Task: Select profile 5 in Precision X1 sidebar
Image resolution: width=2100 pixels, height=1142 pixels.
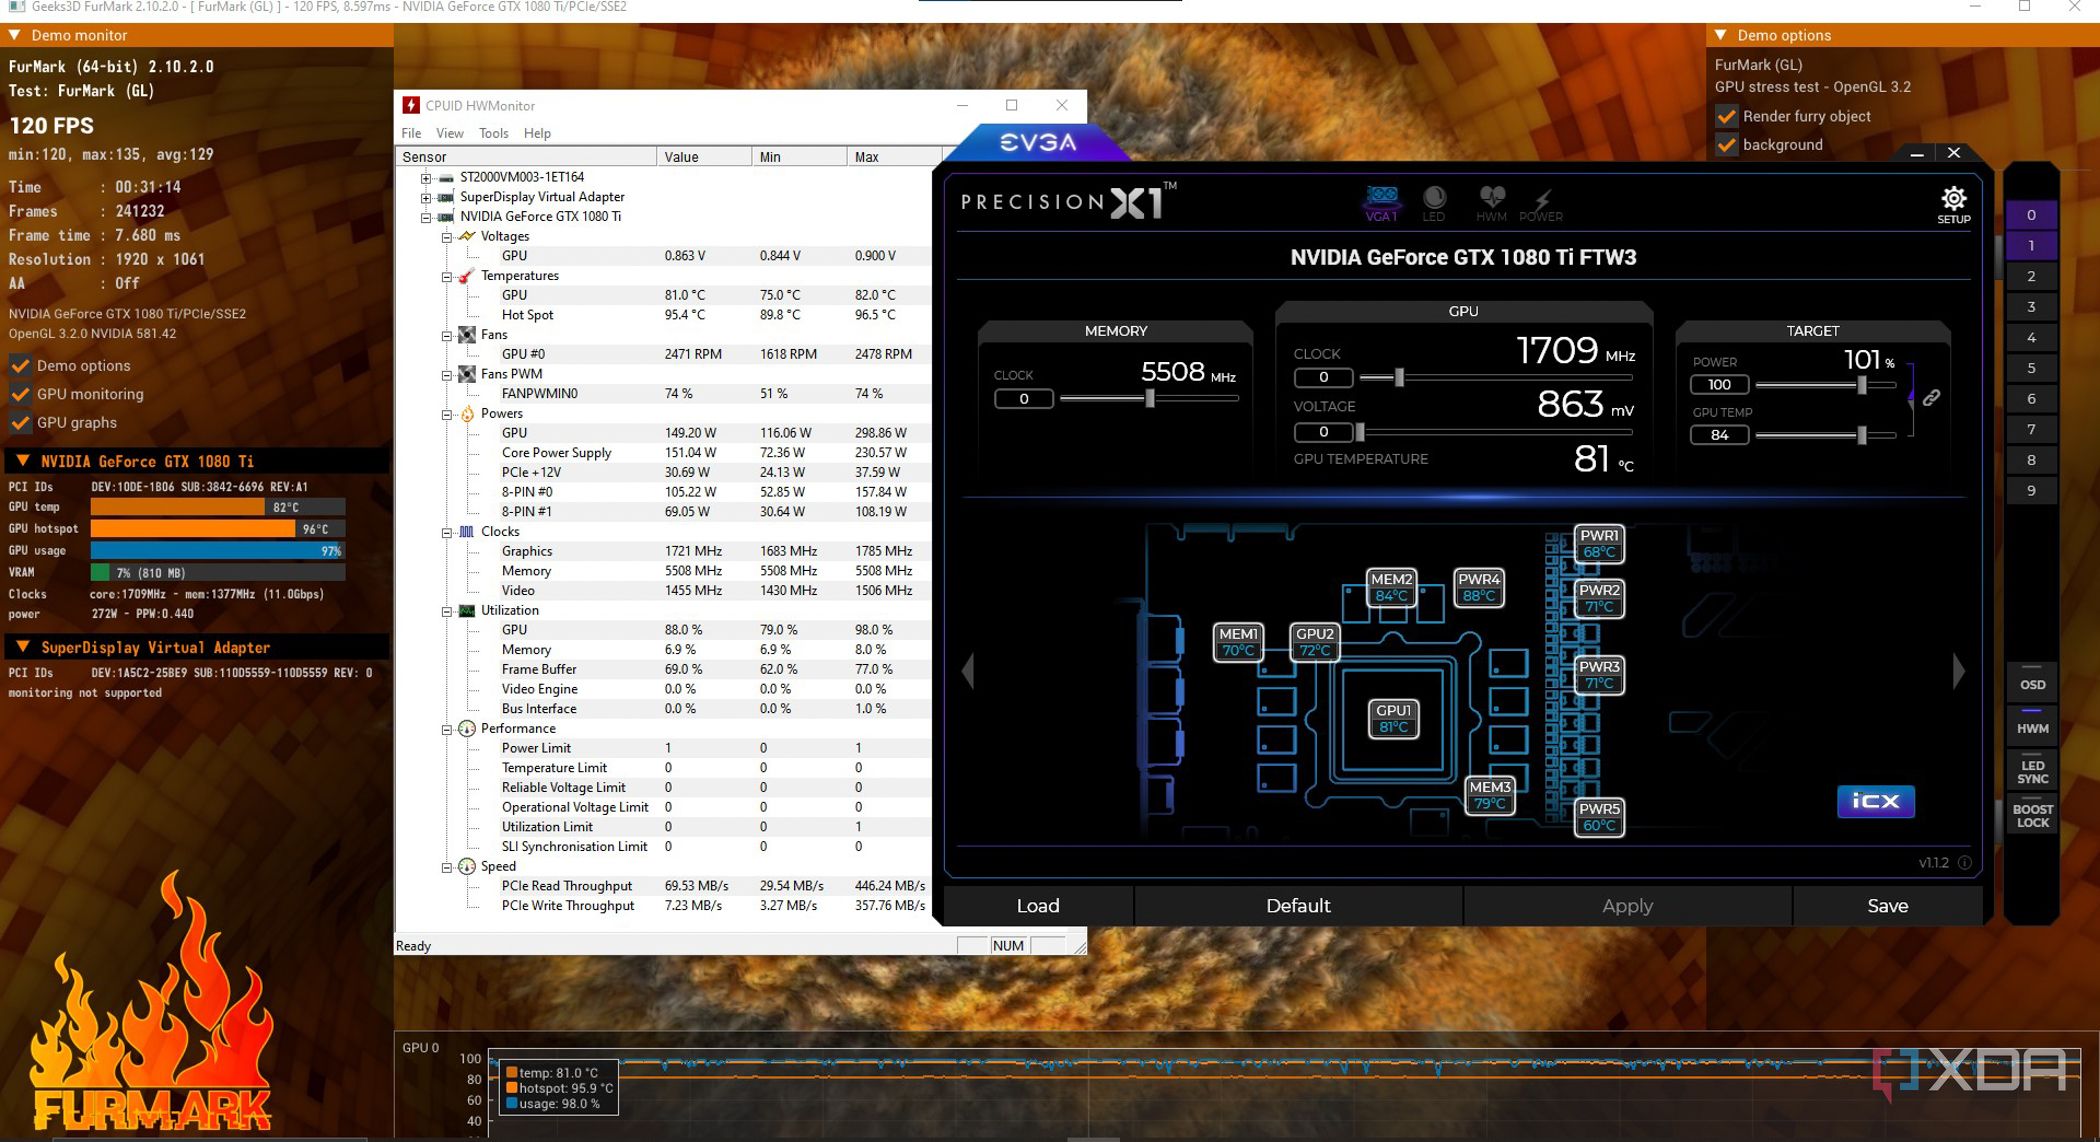Action: tap(2031, 368)
